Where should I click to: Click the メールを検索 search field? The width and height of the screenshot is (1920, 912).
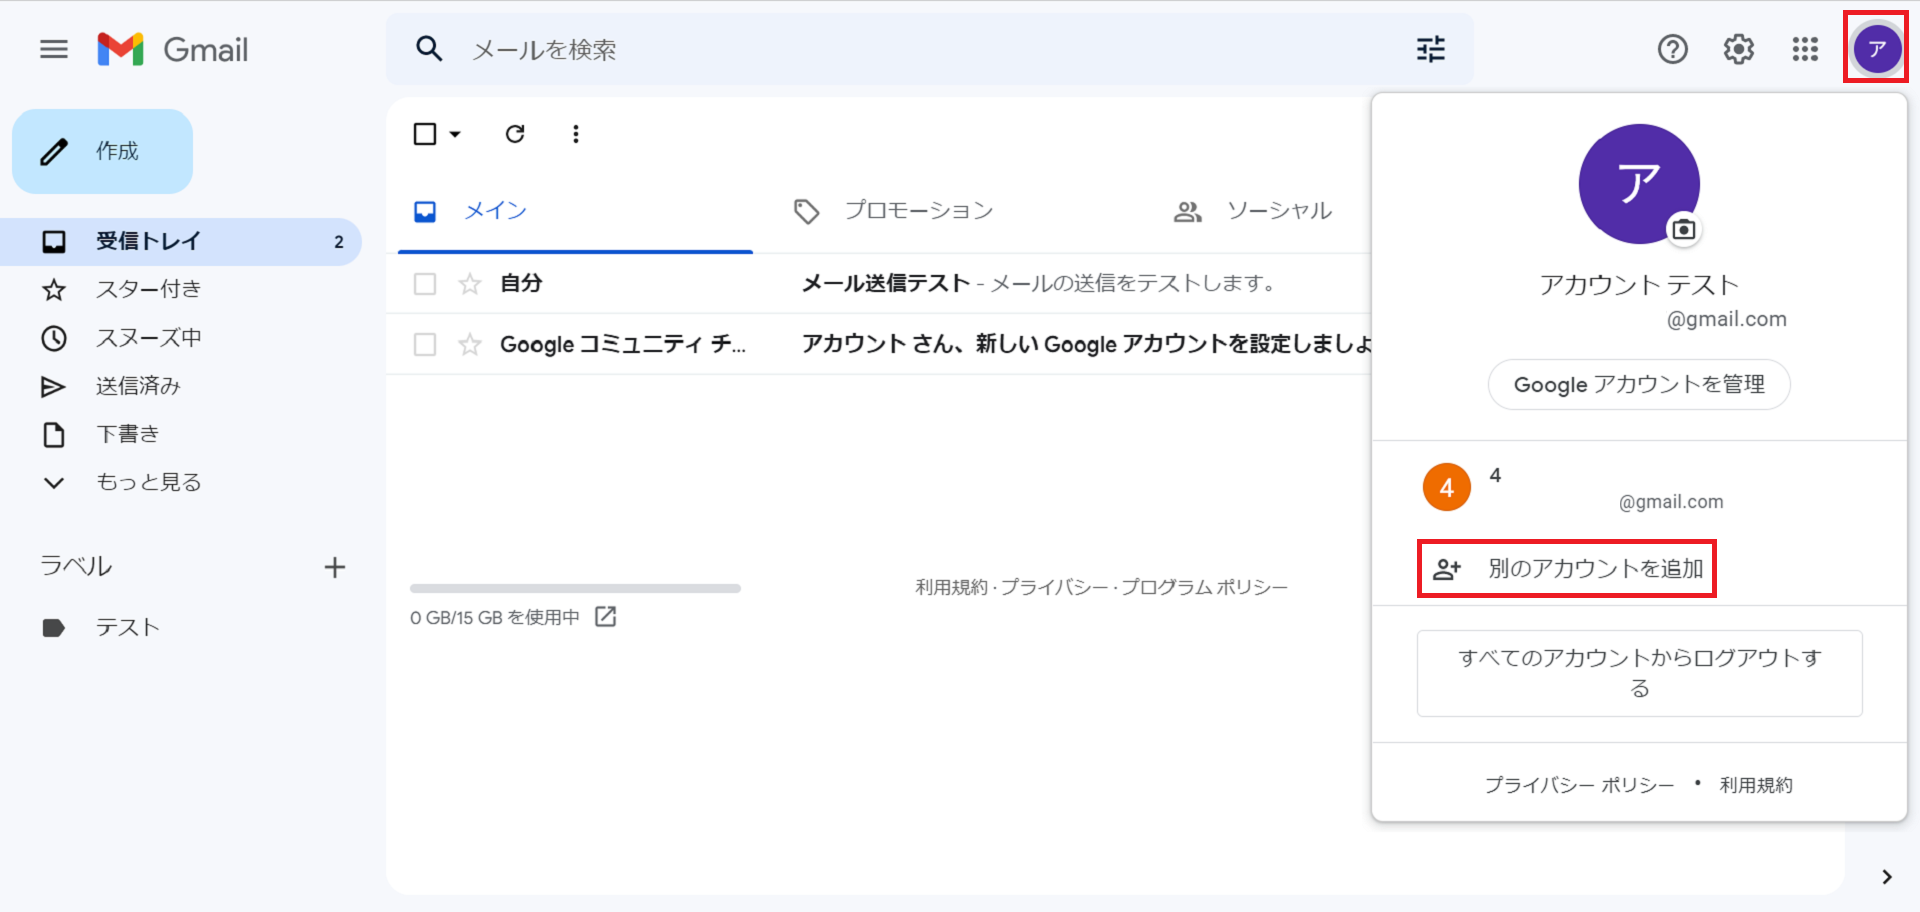coord(900,49)
